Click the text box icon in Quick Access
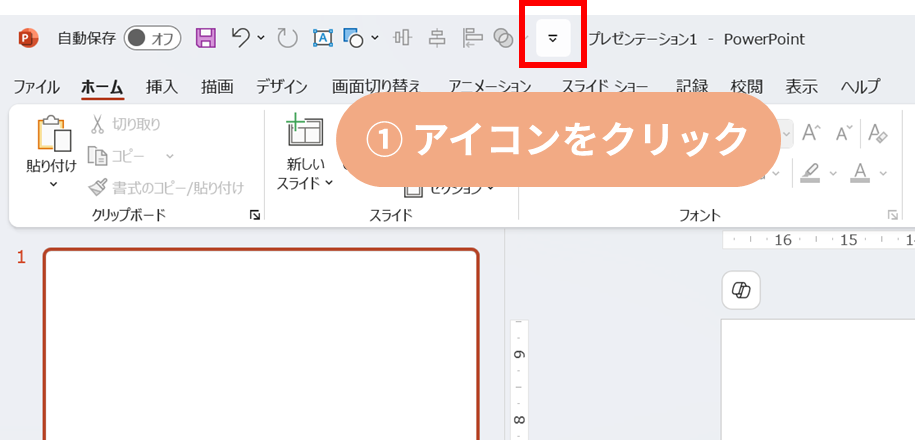 323,39
